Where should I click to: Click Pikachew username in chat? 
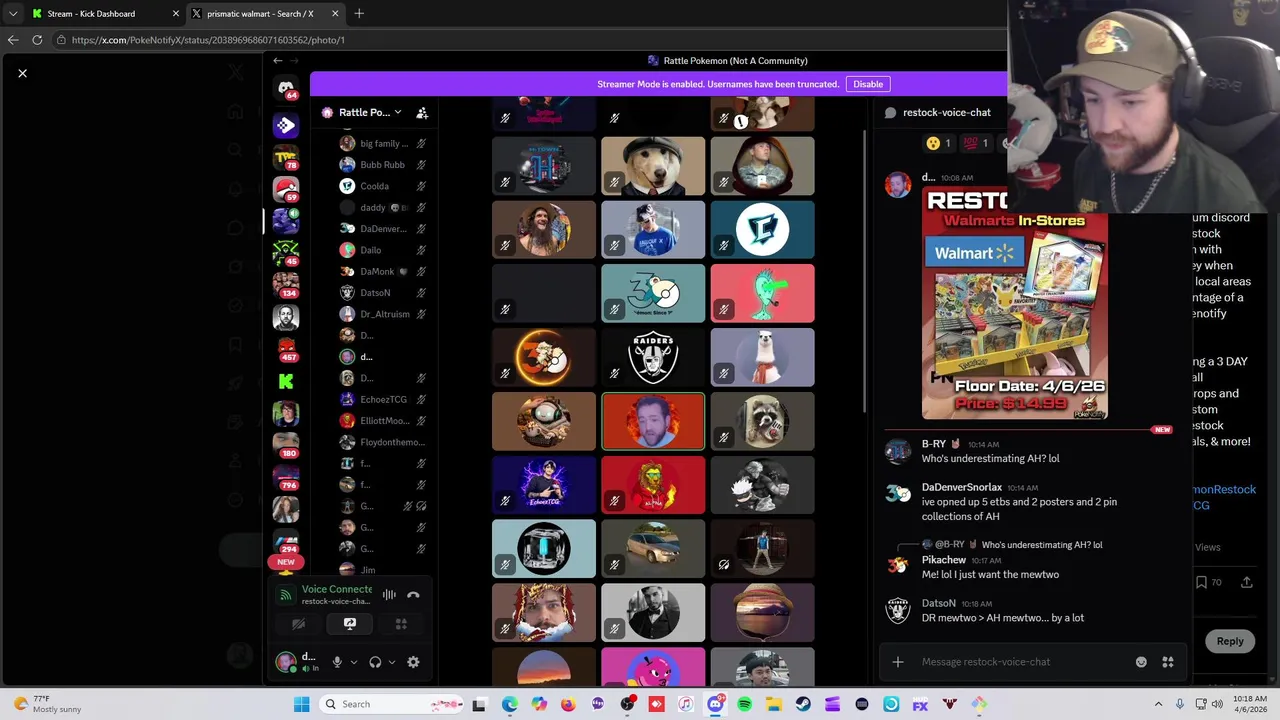pyautogui.click(x=944, y=560)
